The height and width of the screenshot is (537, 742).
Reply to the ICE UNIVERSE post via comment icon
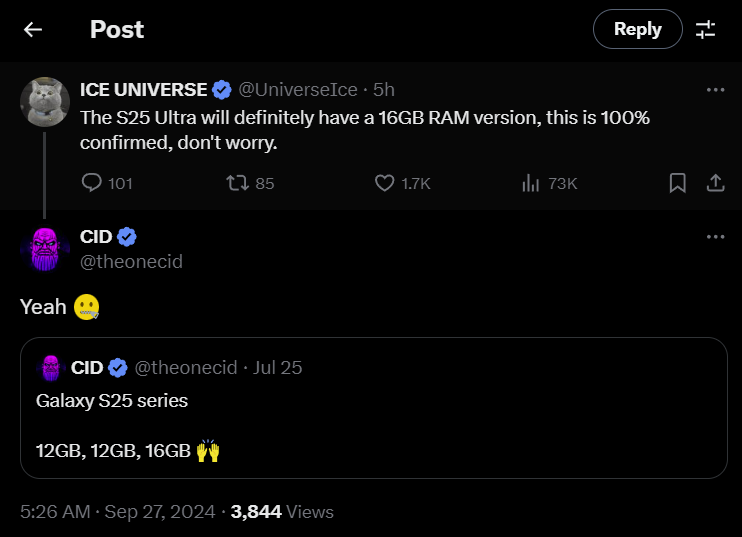tap(92, 183)
